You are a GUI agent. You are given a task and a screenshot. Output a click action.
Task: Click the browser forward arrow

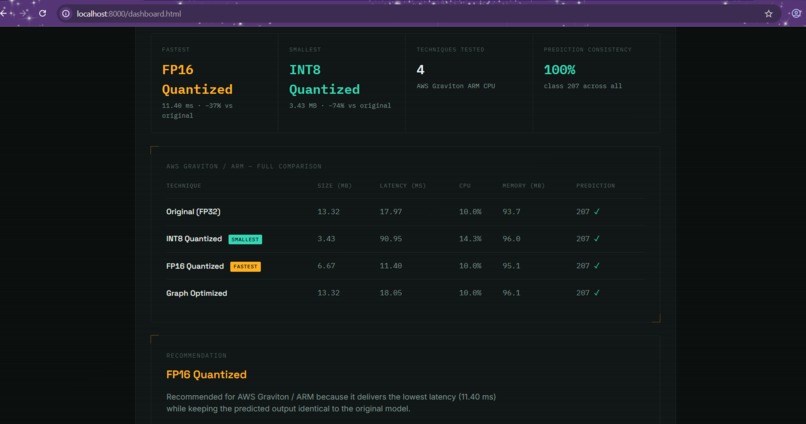tap(23, 13)
